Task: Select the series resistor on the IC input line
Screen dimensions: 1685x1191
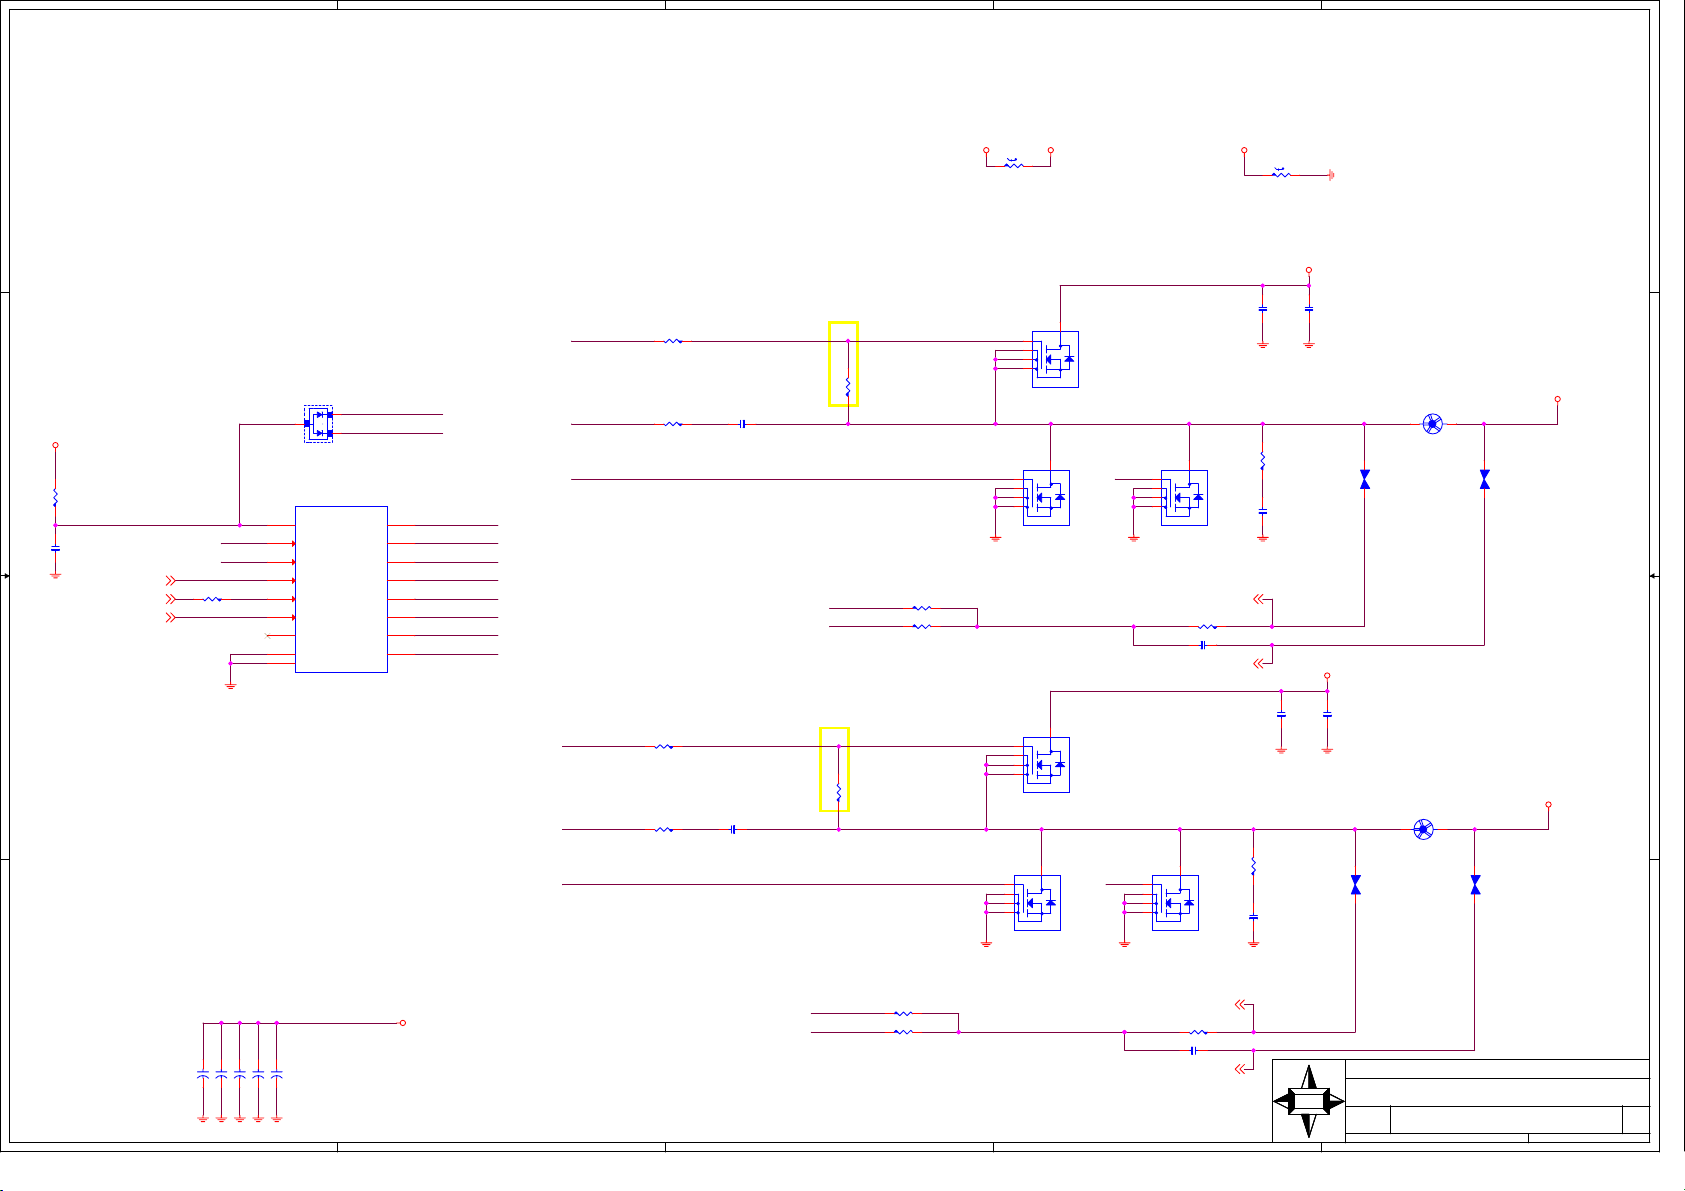Action: tap(212, 599)
